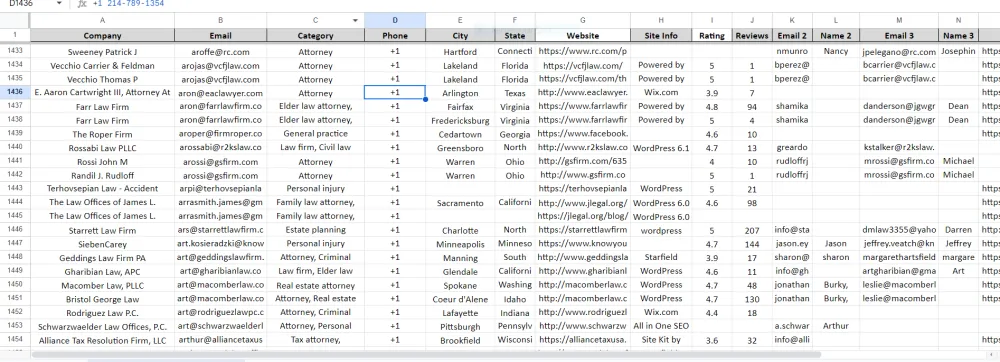Click the Hartford city cell
This screenshot has height=362, width=1000.
coord(460,52)
